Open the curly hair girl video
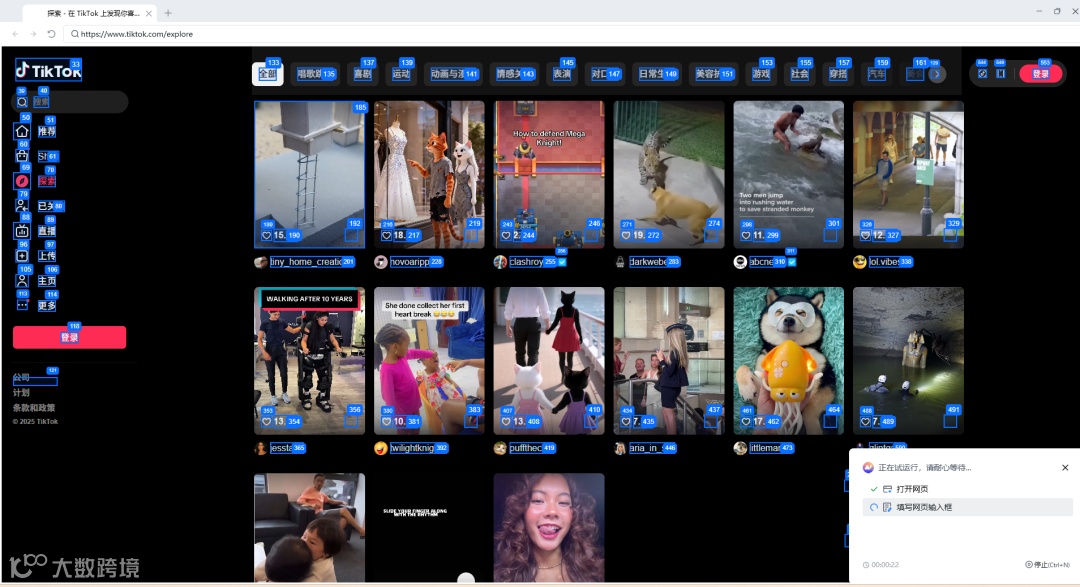1080x587 pixels. coord(549,528)
